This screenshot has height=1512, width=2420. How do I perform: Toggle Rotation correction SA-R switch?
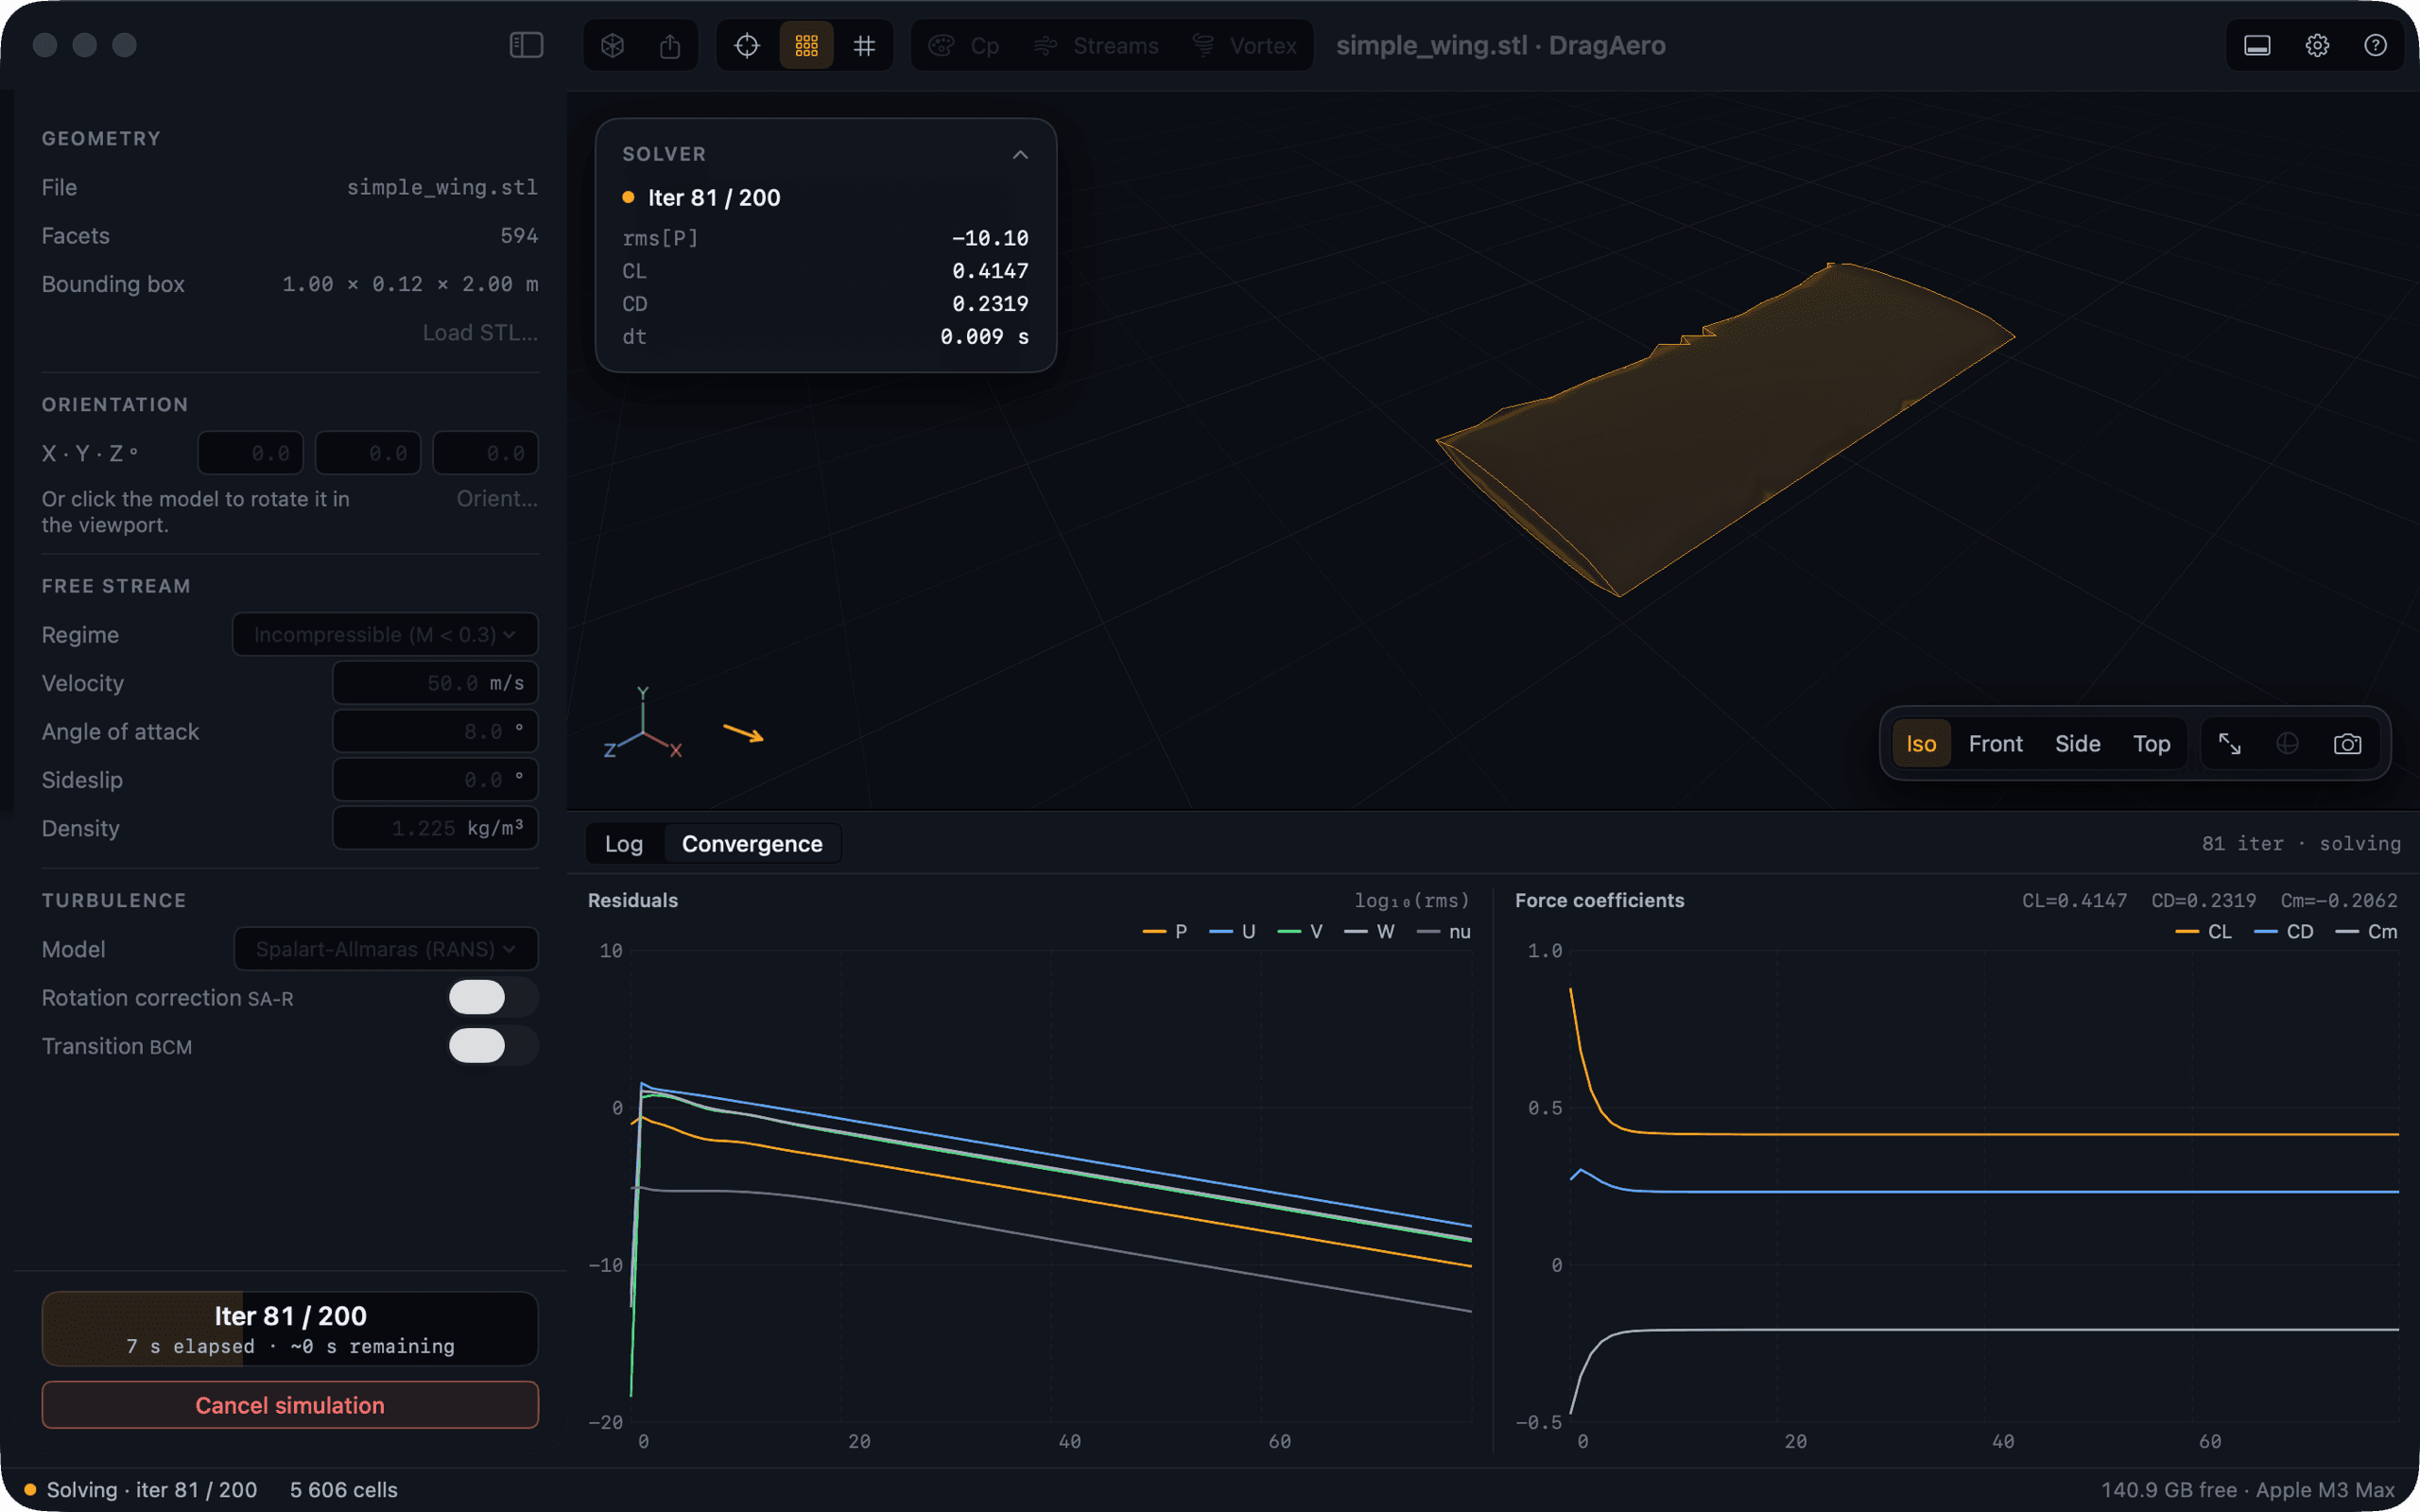coord(493,997)
